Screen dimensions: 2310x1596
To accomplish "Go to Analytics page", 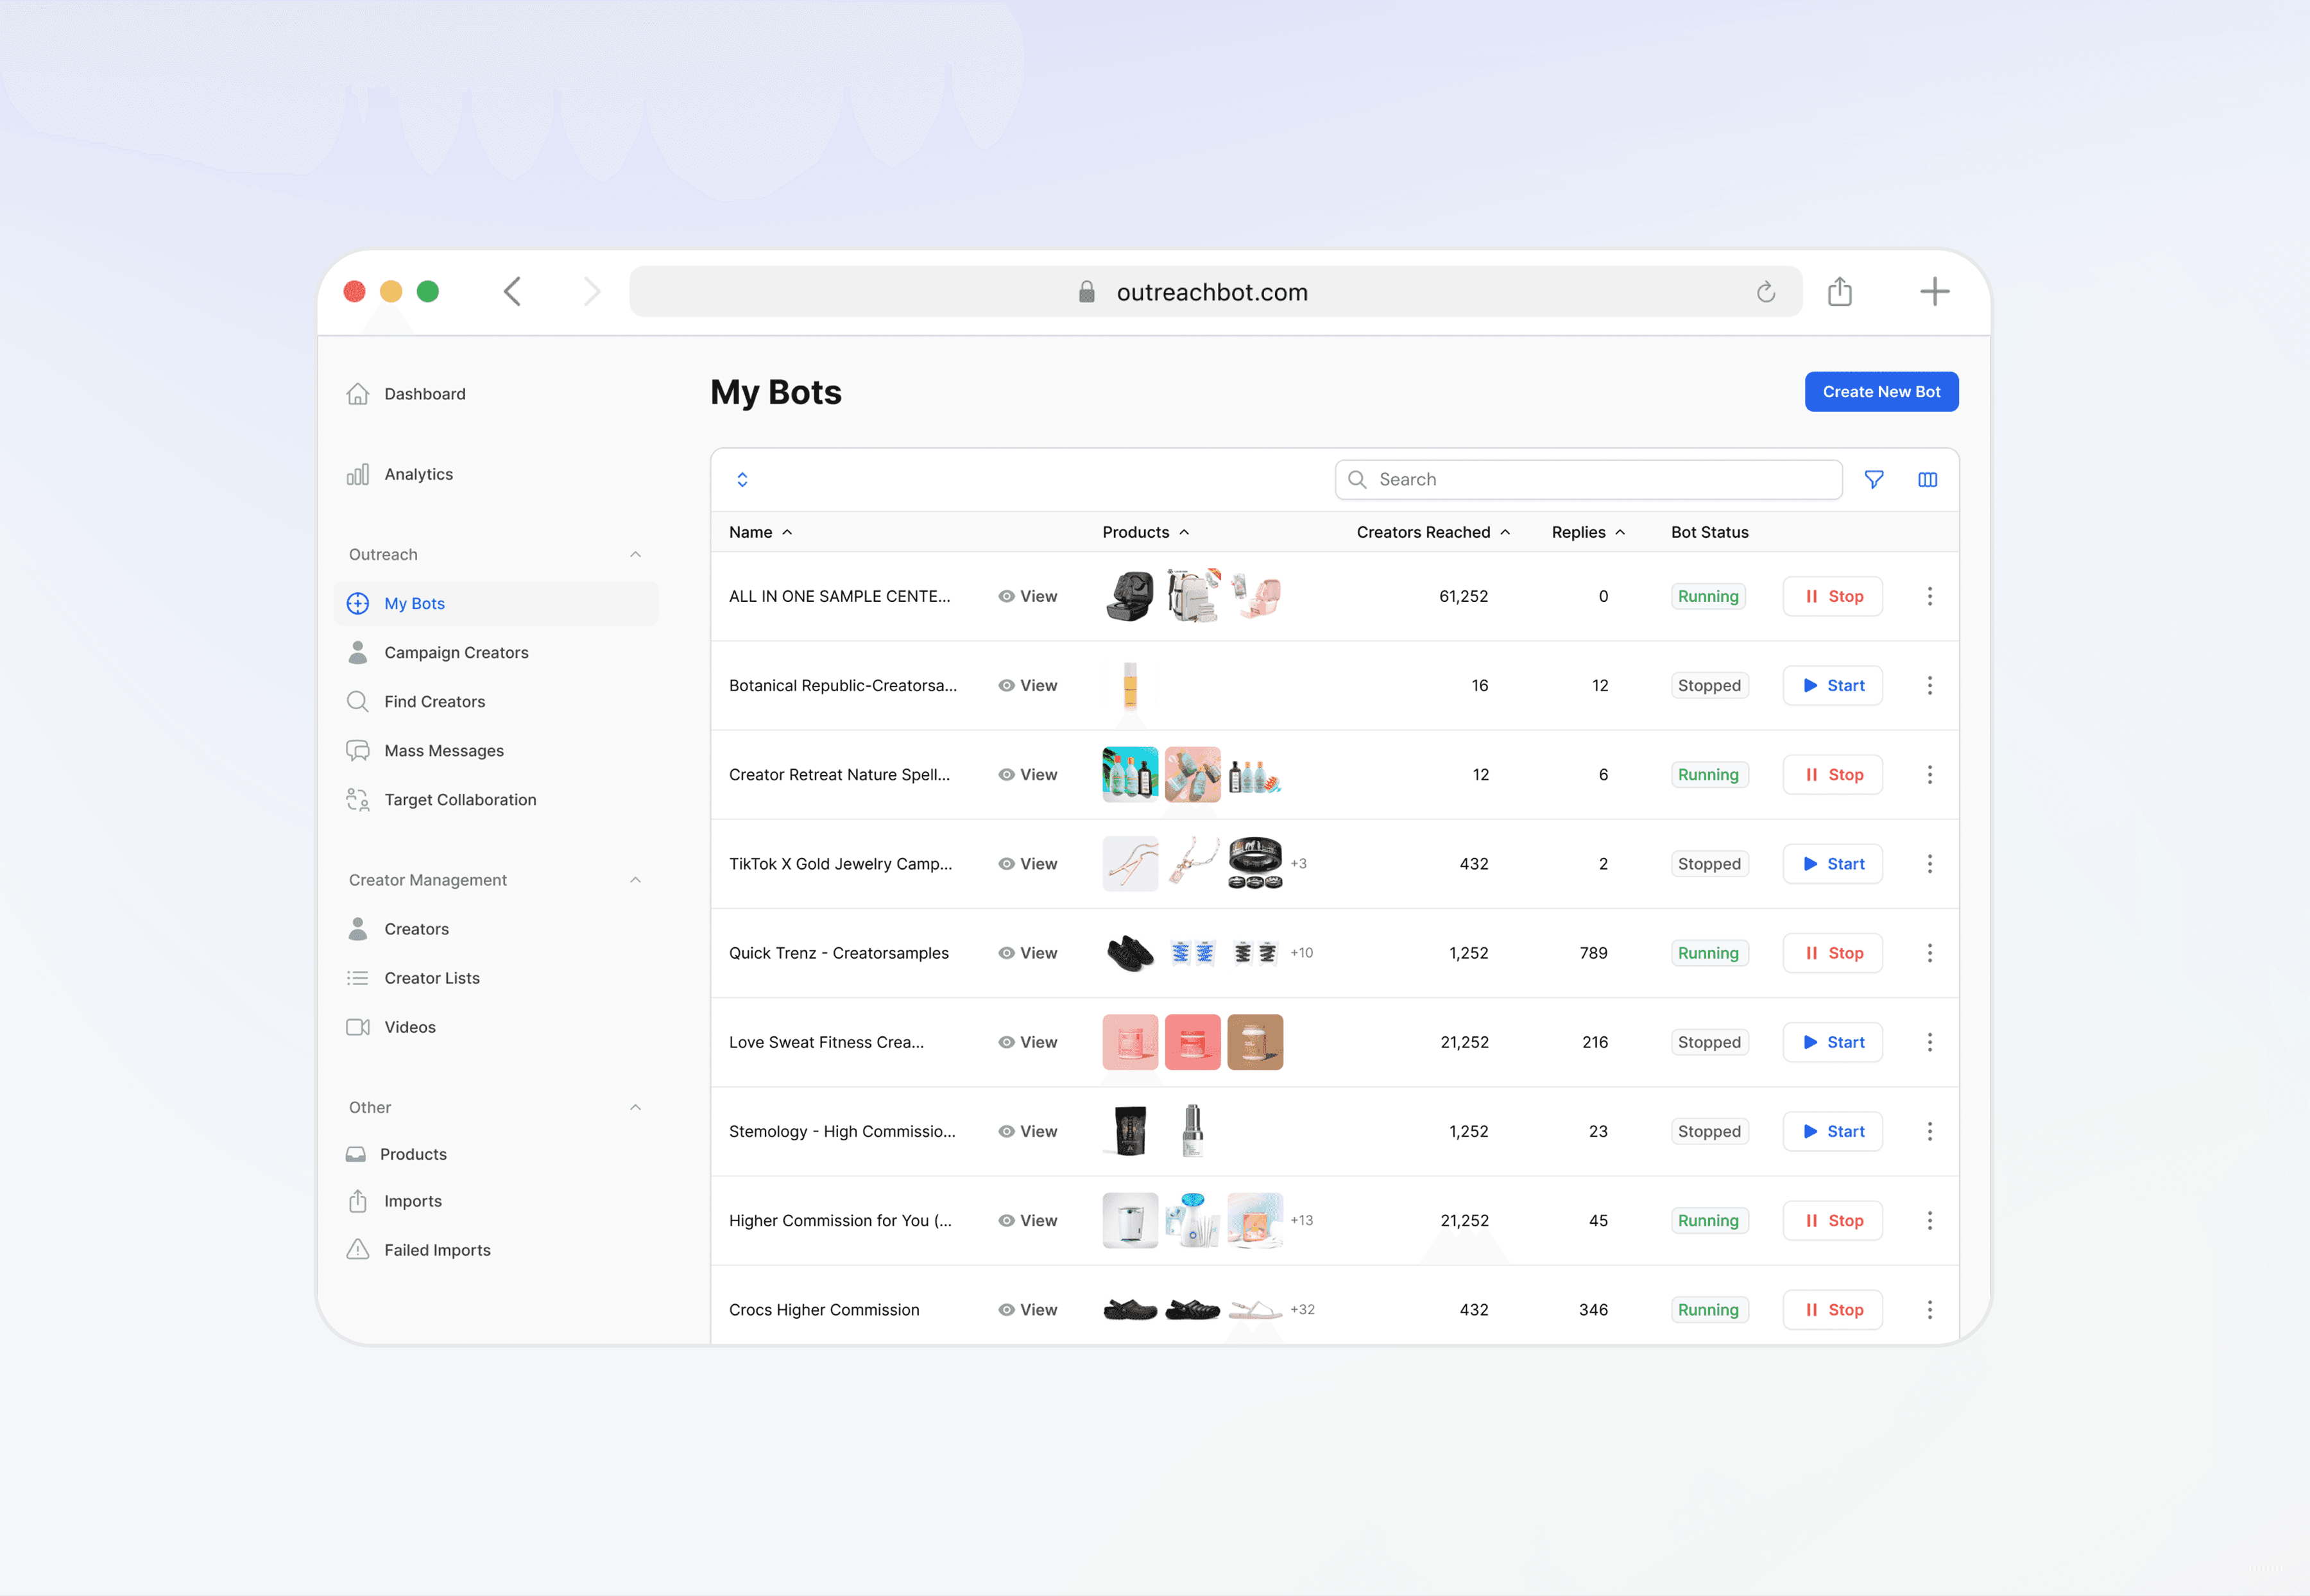I will 418,474.
